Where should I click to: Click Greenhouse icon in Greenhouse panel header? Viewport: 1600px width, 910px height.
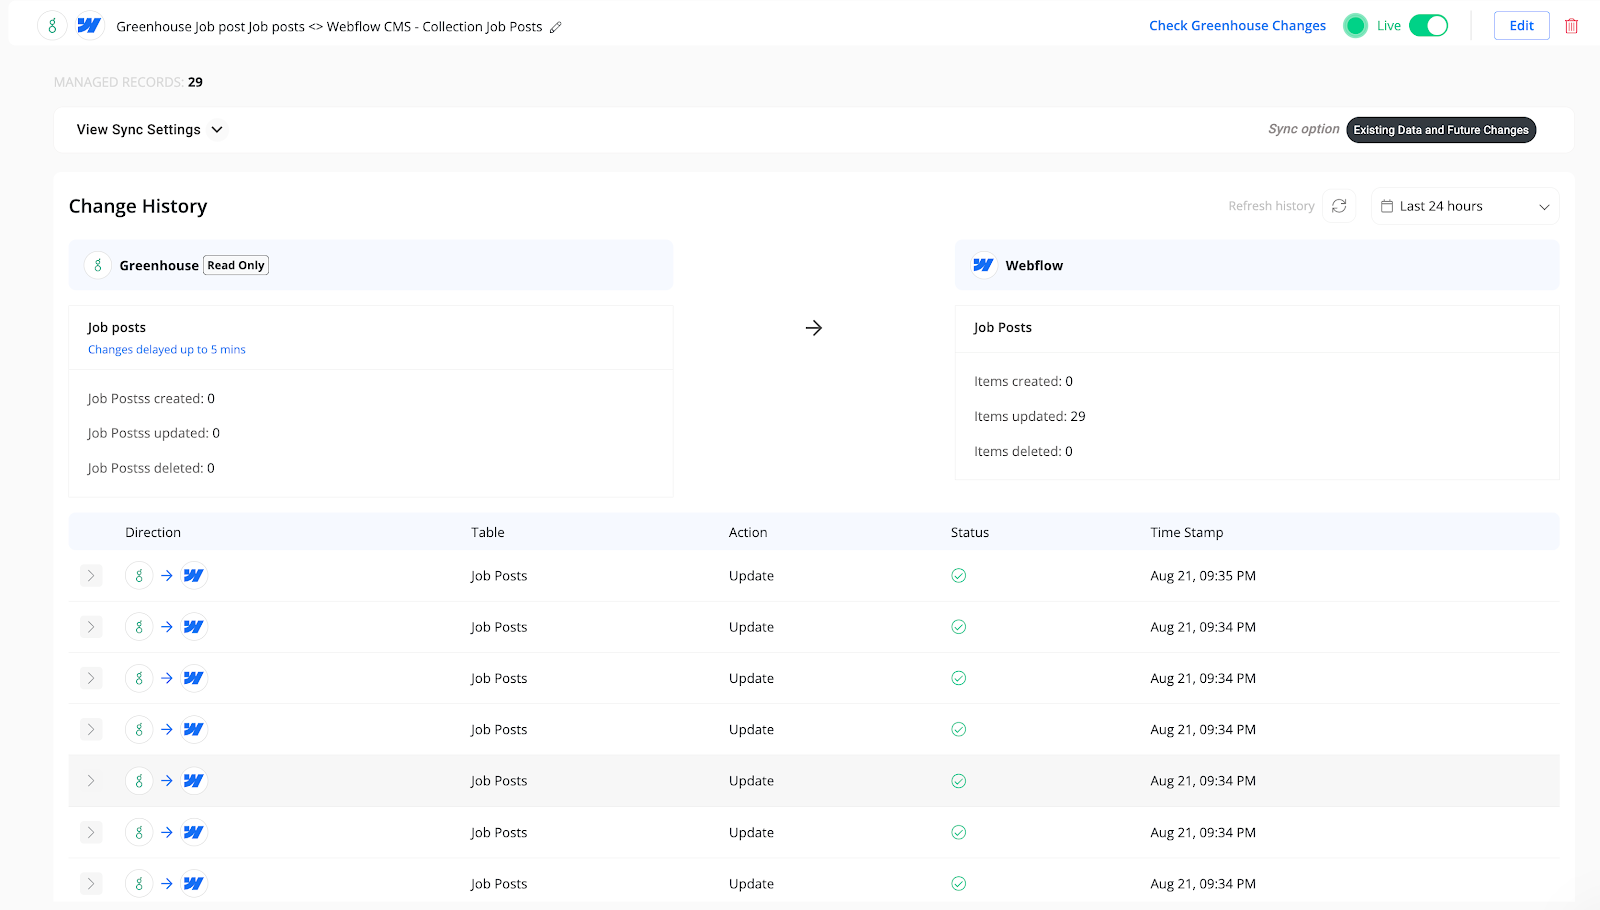[x=97, y=265]
